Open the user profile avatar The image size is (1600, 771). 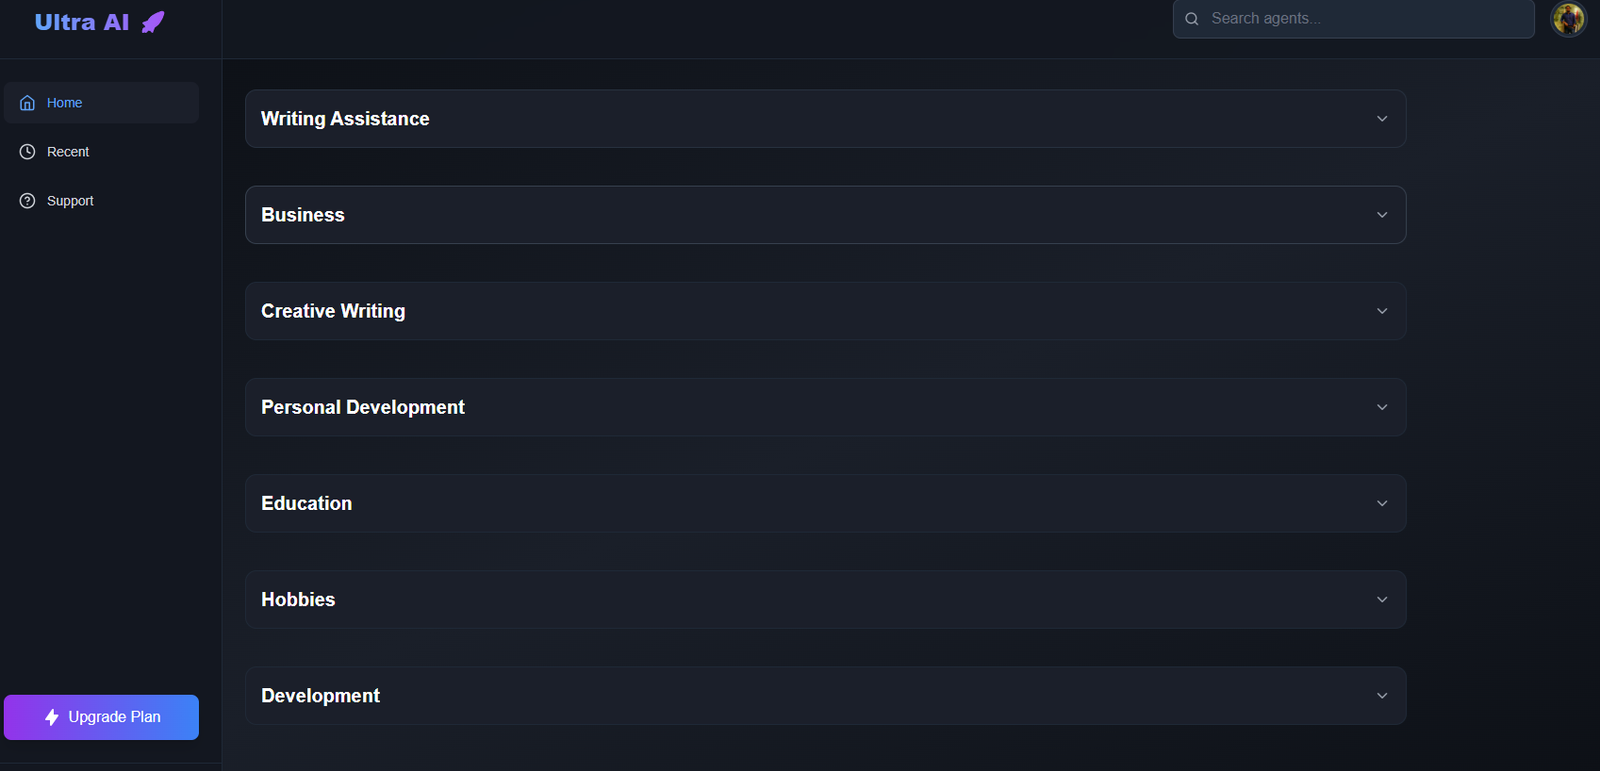(1568, 19)
